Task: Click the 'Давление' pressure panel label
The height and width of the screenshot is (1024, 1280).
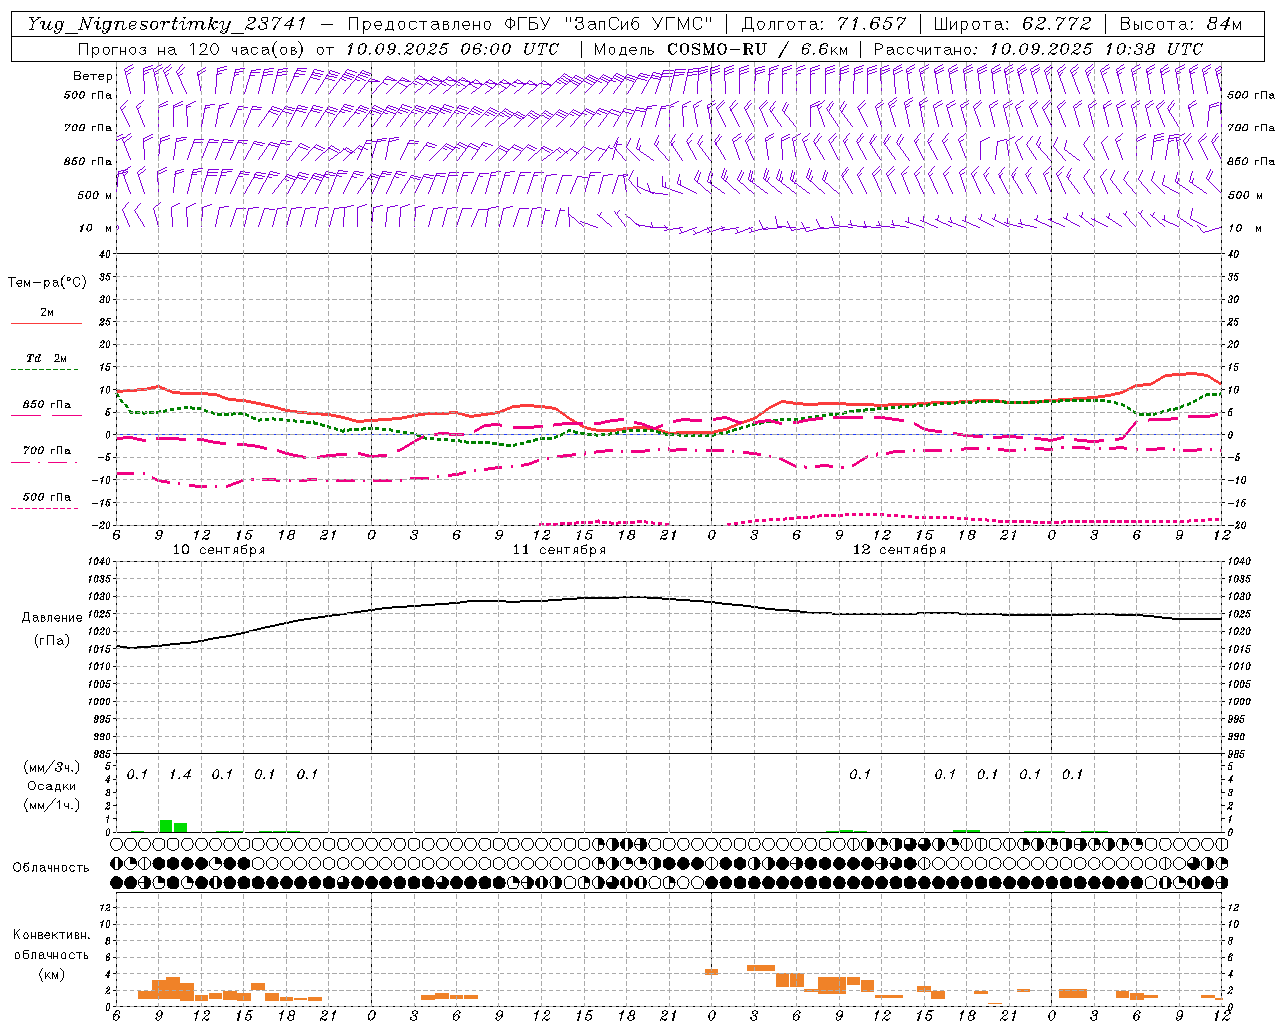Action: coord(52,618)
